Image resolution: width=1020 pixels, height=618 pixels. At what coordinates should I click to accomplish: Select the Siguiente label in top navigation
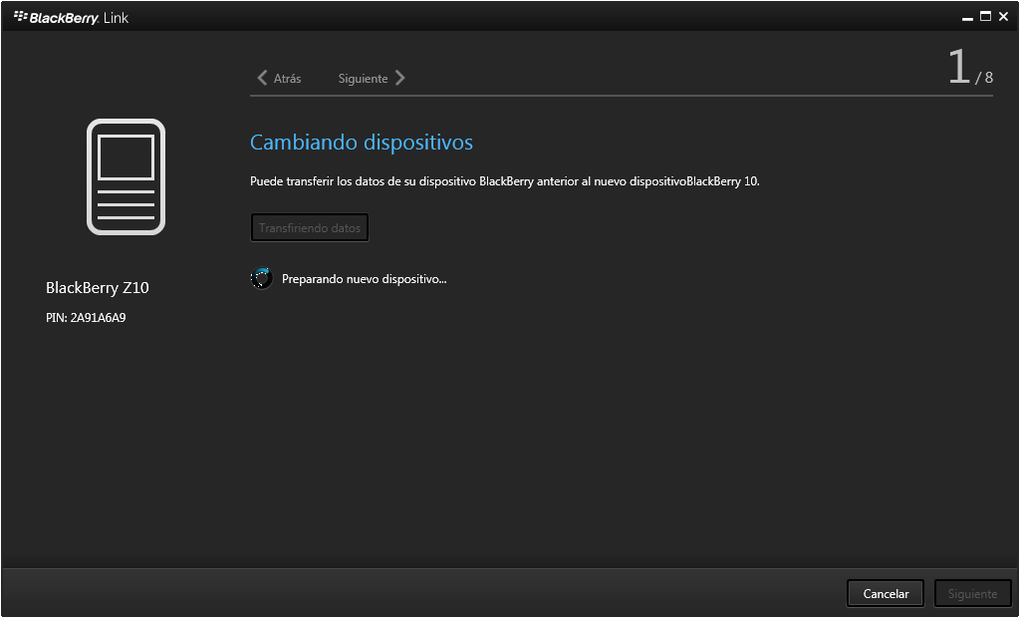tap(363, 78)
